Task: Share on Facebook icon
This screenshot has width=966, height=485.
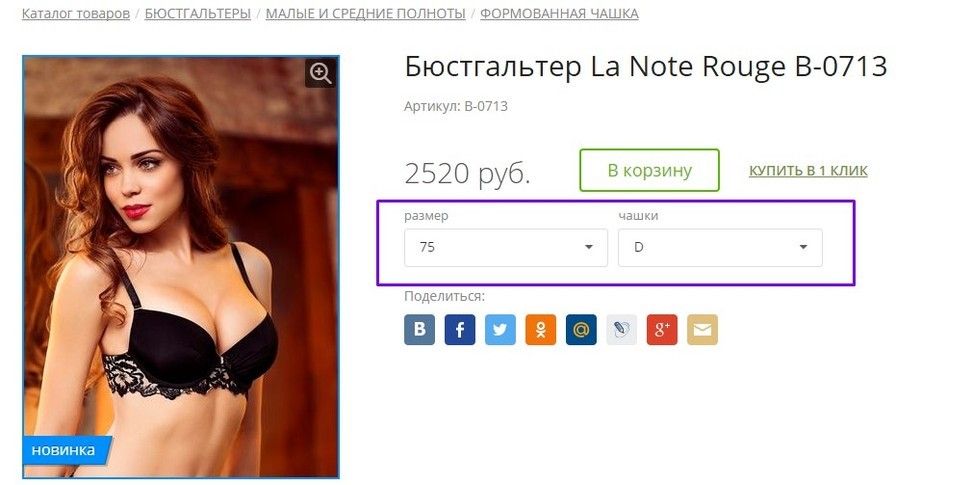Action: coord(460,329)
